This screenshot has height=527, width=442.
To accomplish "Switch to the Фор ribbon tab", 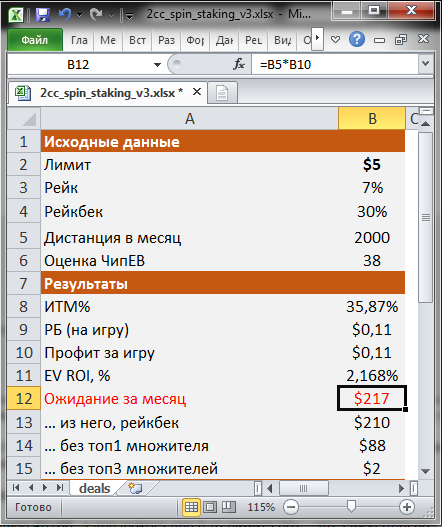I will click(x=195, y=40).
